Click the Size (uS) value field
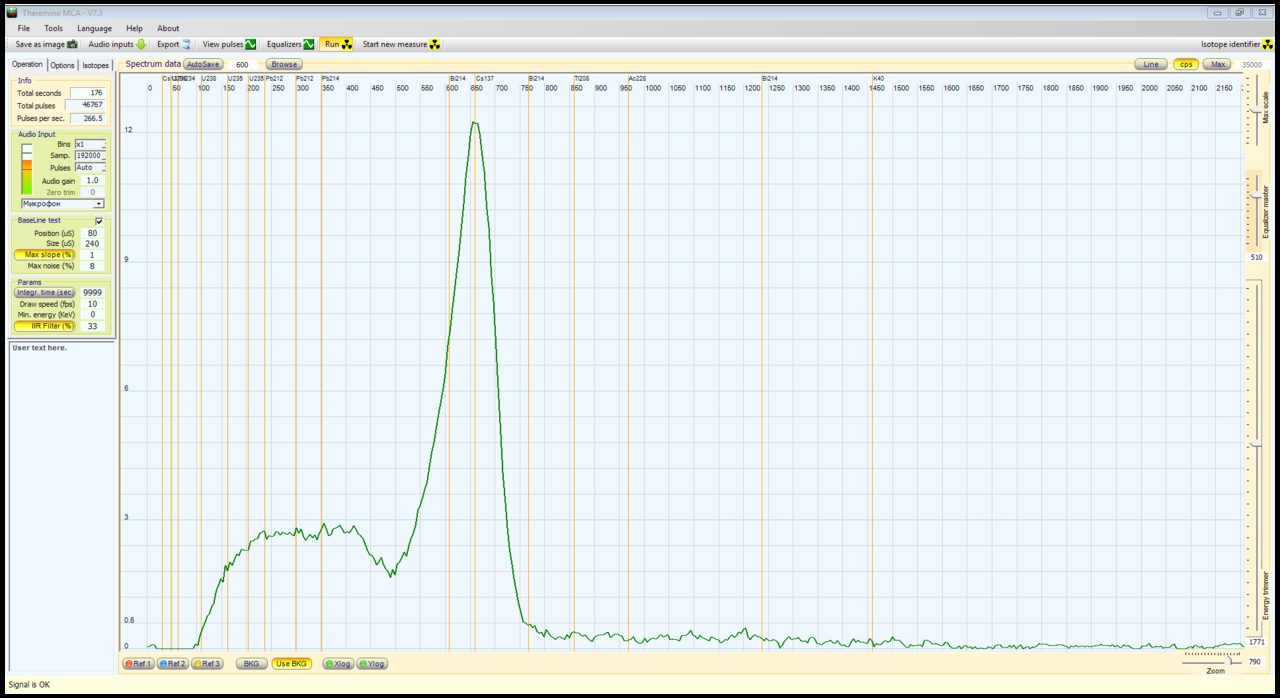This screenshot has width=1280, height=698. (92, 244)
